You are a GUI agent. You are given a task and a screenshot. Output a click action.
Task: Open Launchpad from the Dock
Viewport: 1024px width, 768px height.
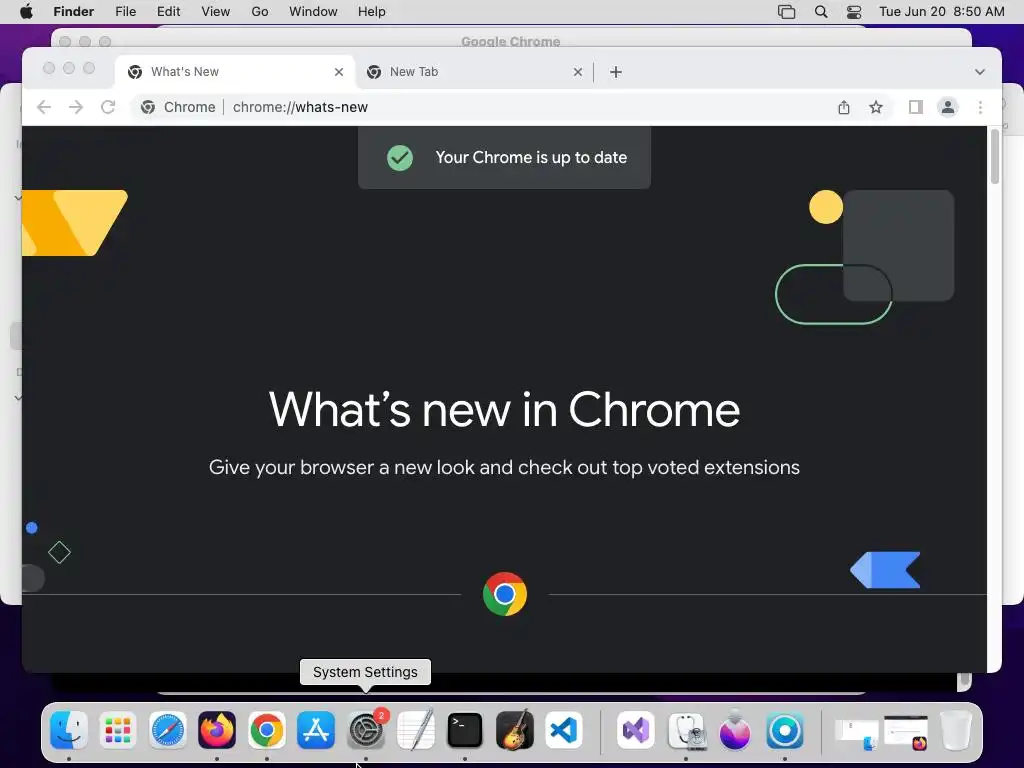tap(118, 730)
